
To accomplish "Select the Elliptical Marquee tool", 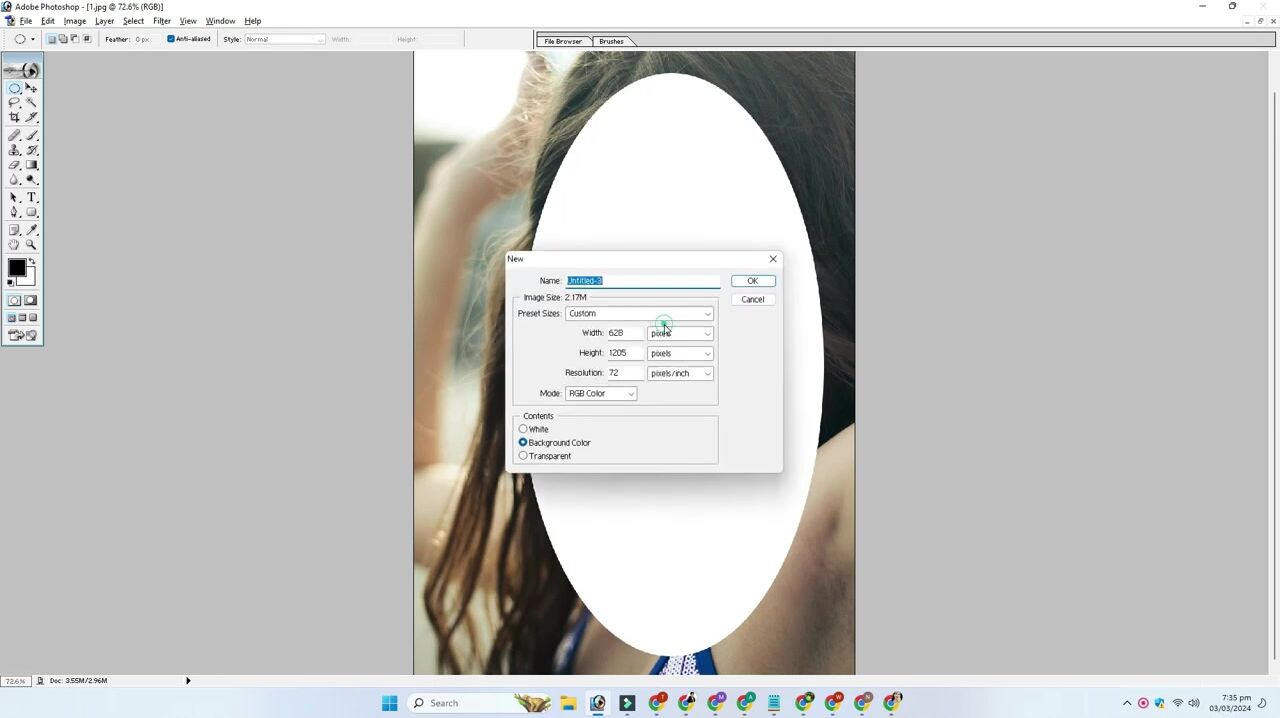I will click(14, 88).
